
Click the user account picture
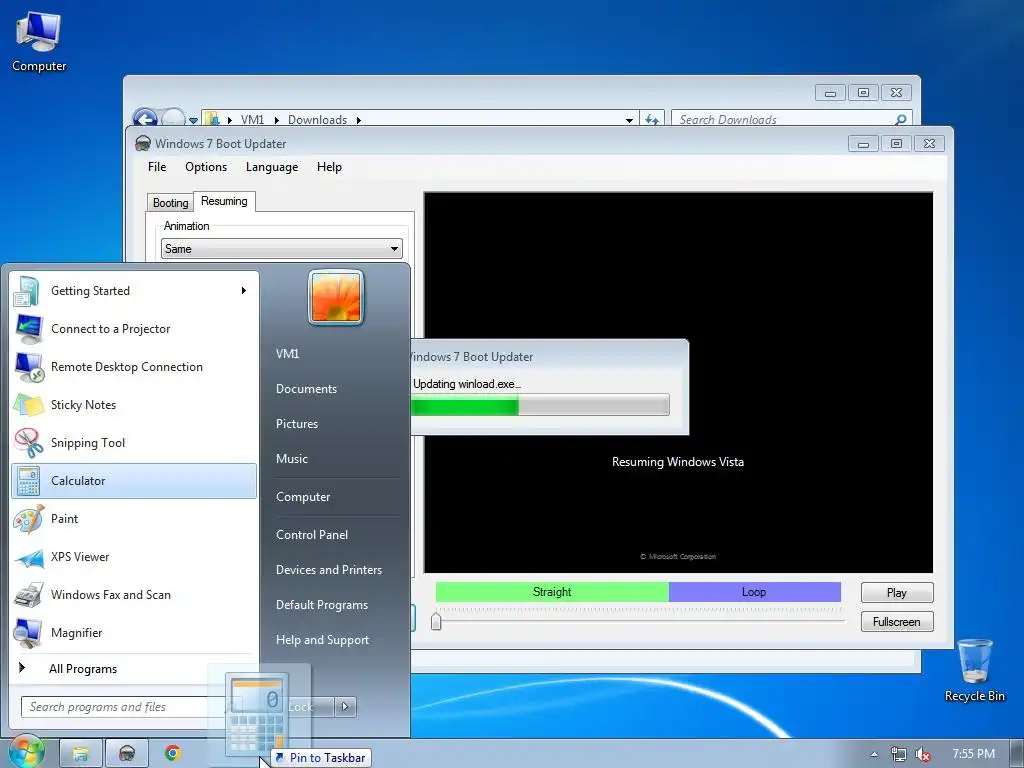(x=336, y=297)
